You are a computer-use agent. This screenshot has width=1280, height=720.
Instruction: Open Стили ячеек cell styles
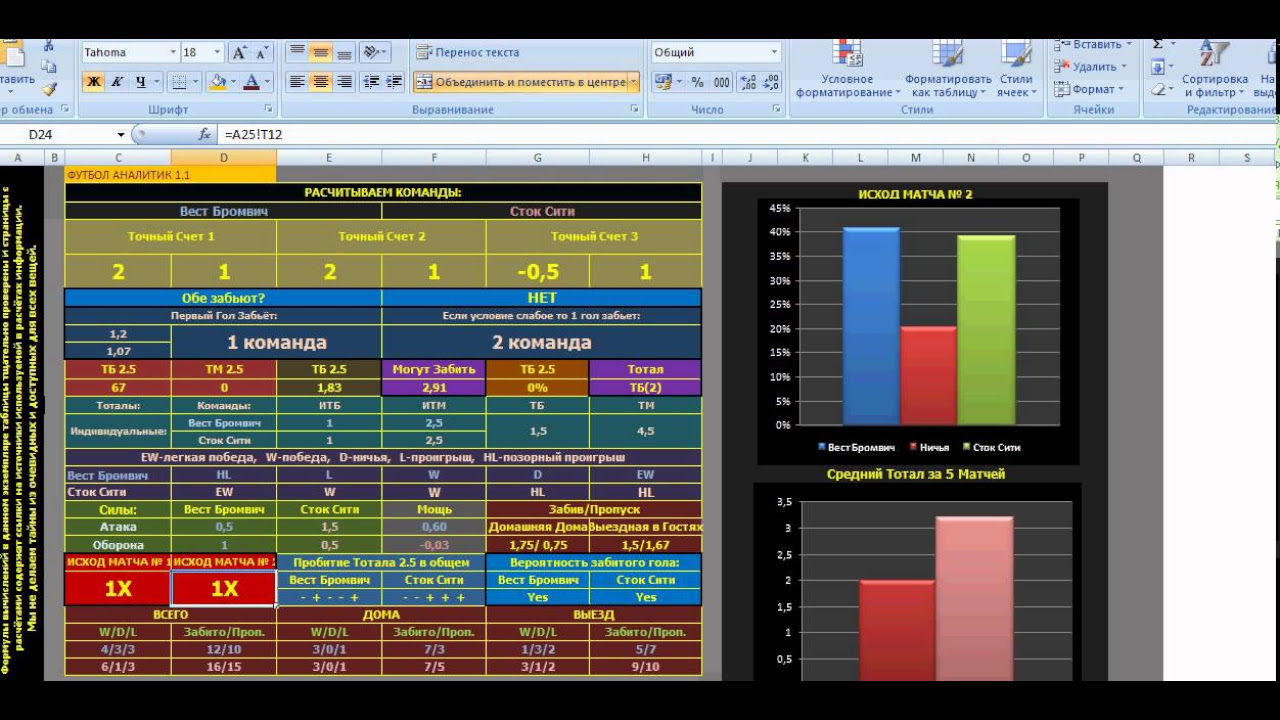coord(1015,68)
